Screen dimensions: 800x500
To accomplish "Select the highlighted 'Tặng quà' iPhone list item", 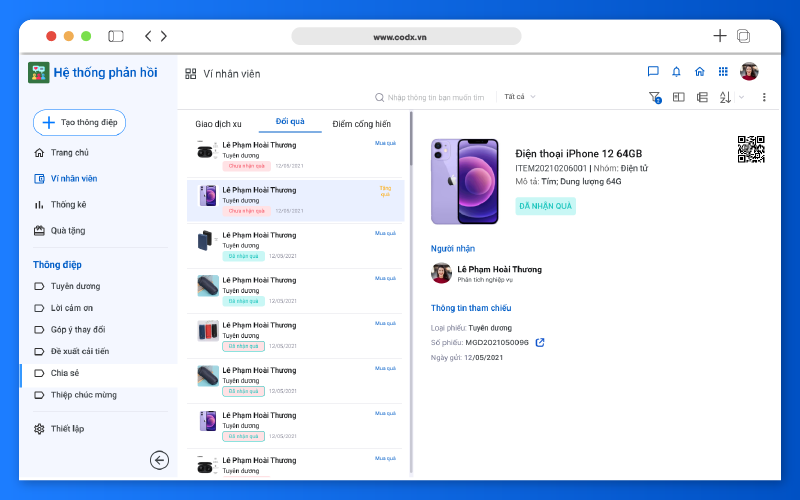I will click(x=295, y=200).
